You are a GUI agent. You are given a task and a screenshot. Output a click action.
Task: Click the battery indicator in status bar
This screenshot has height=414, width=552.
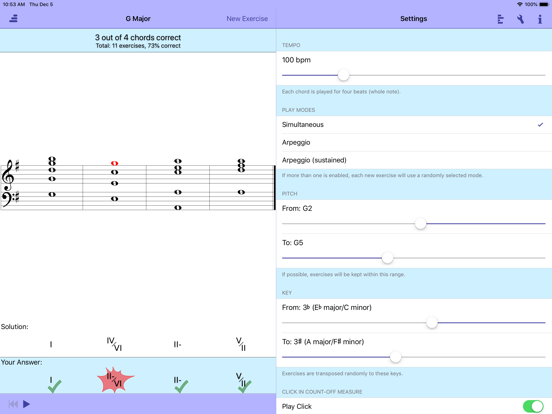pyautogui.click(x=544, y=4)
